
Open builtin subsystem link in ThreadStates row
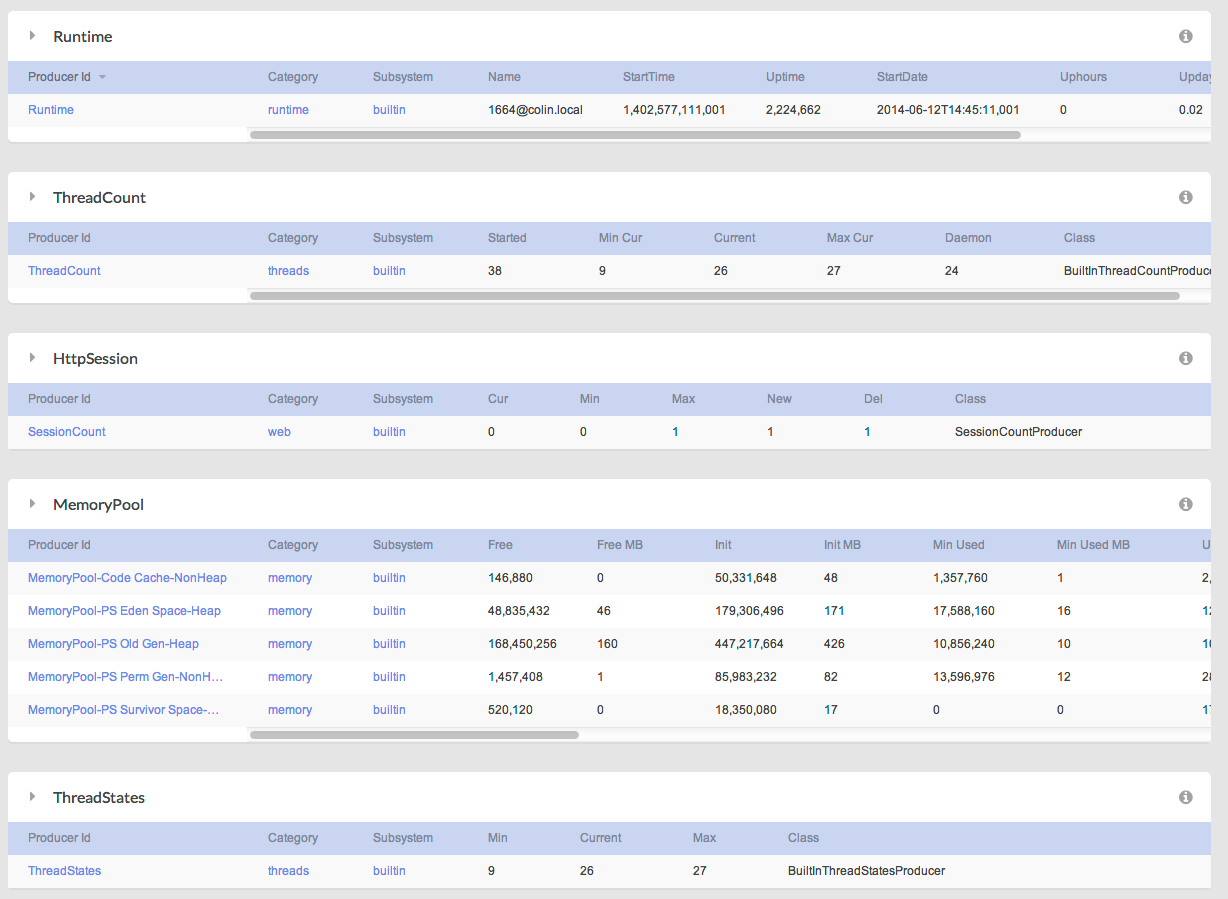coord(389,871)
